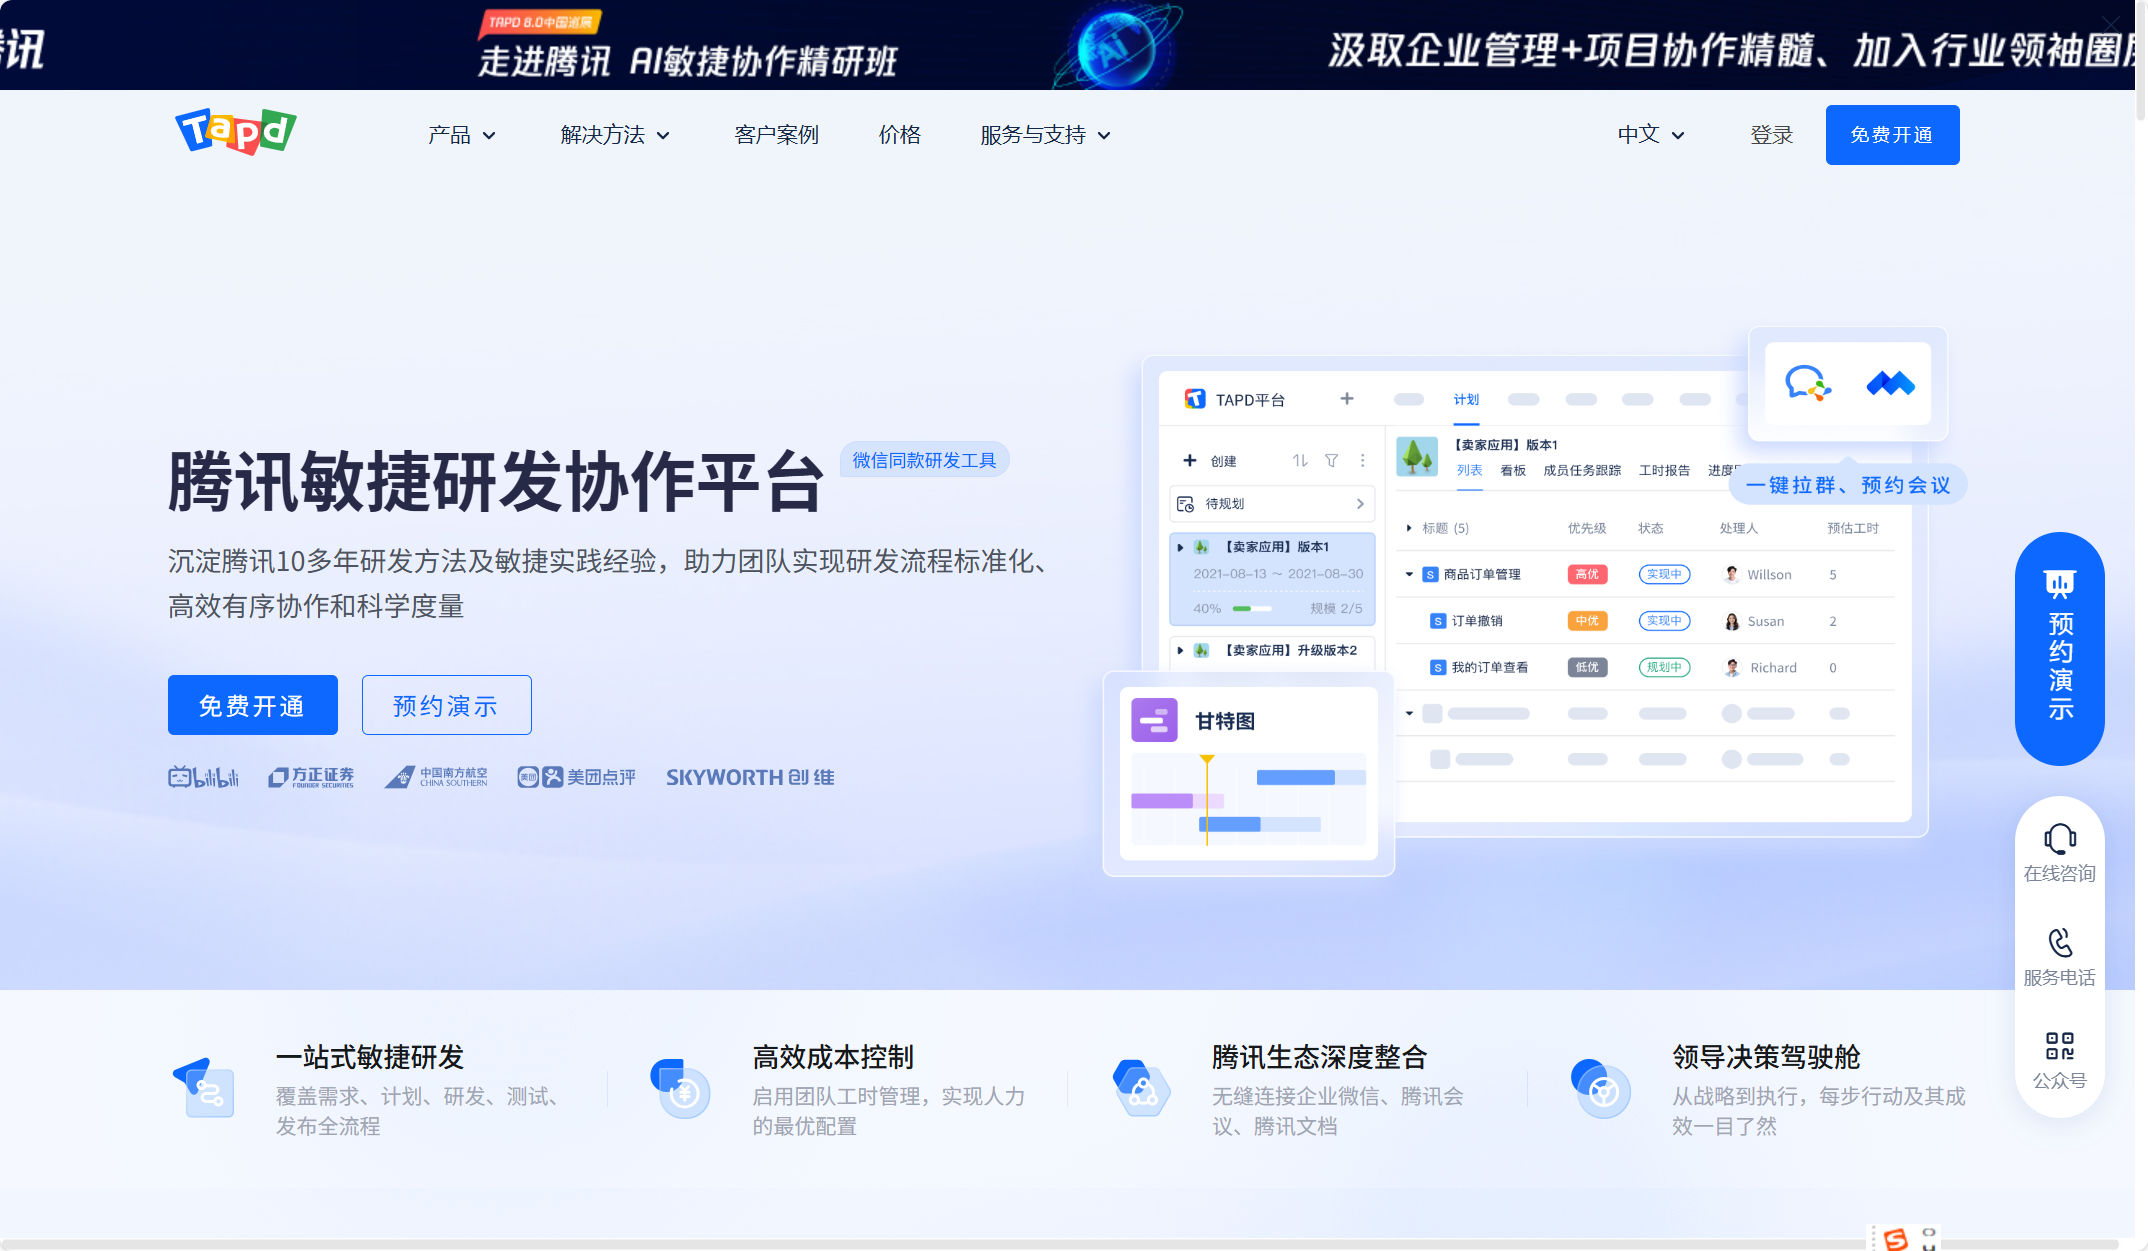Screen dimensions: 2148x1251
Task: Select the Tencent Meeting icon in popup card
Action: point(1891,384)
